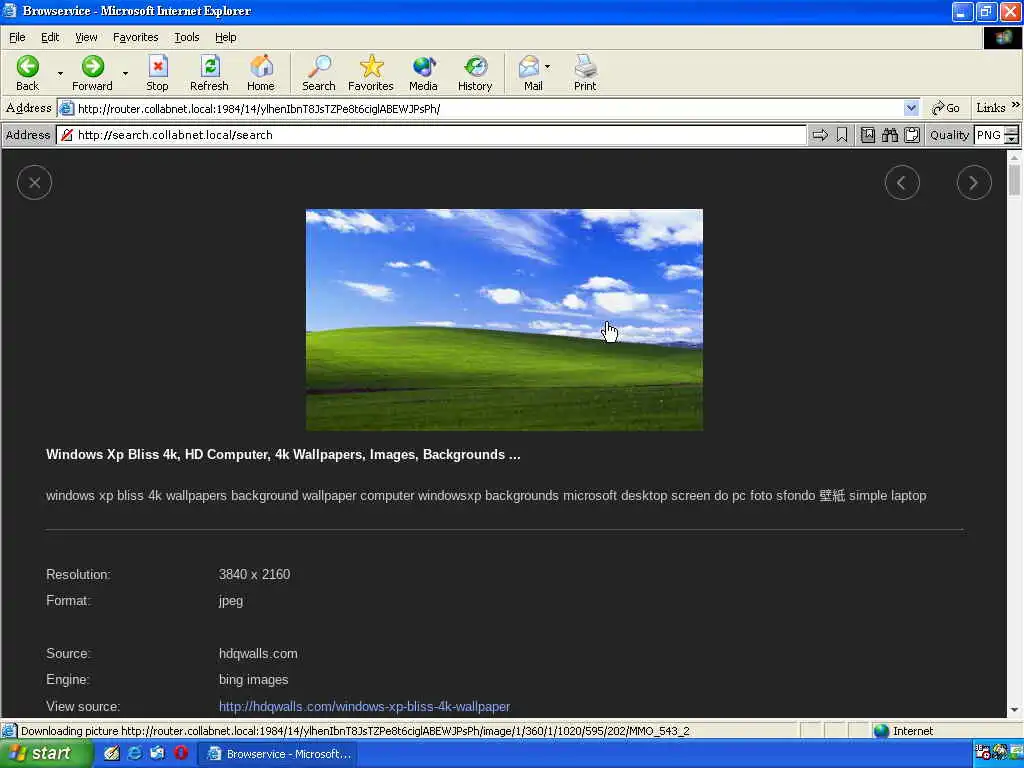Screen dimensions: 1024x768
Task: Click engine value 'bing images'
Action: [253, 680]
